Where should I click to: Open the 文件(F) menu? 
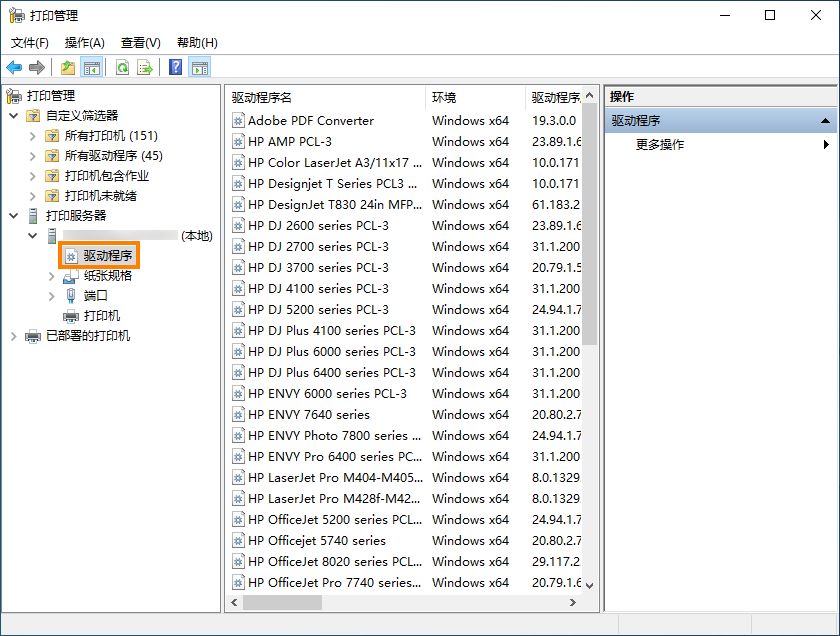point(29,43)
